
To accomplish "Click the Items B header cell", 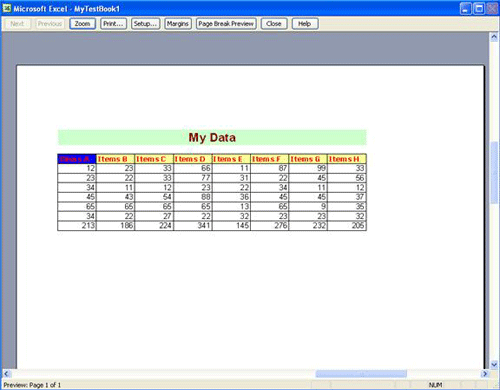I will tap(115, 159).
